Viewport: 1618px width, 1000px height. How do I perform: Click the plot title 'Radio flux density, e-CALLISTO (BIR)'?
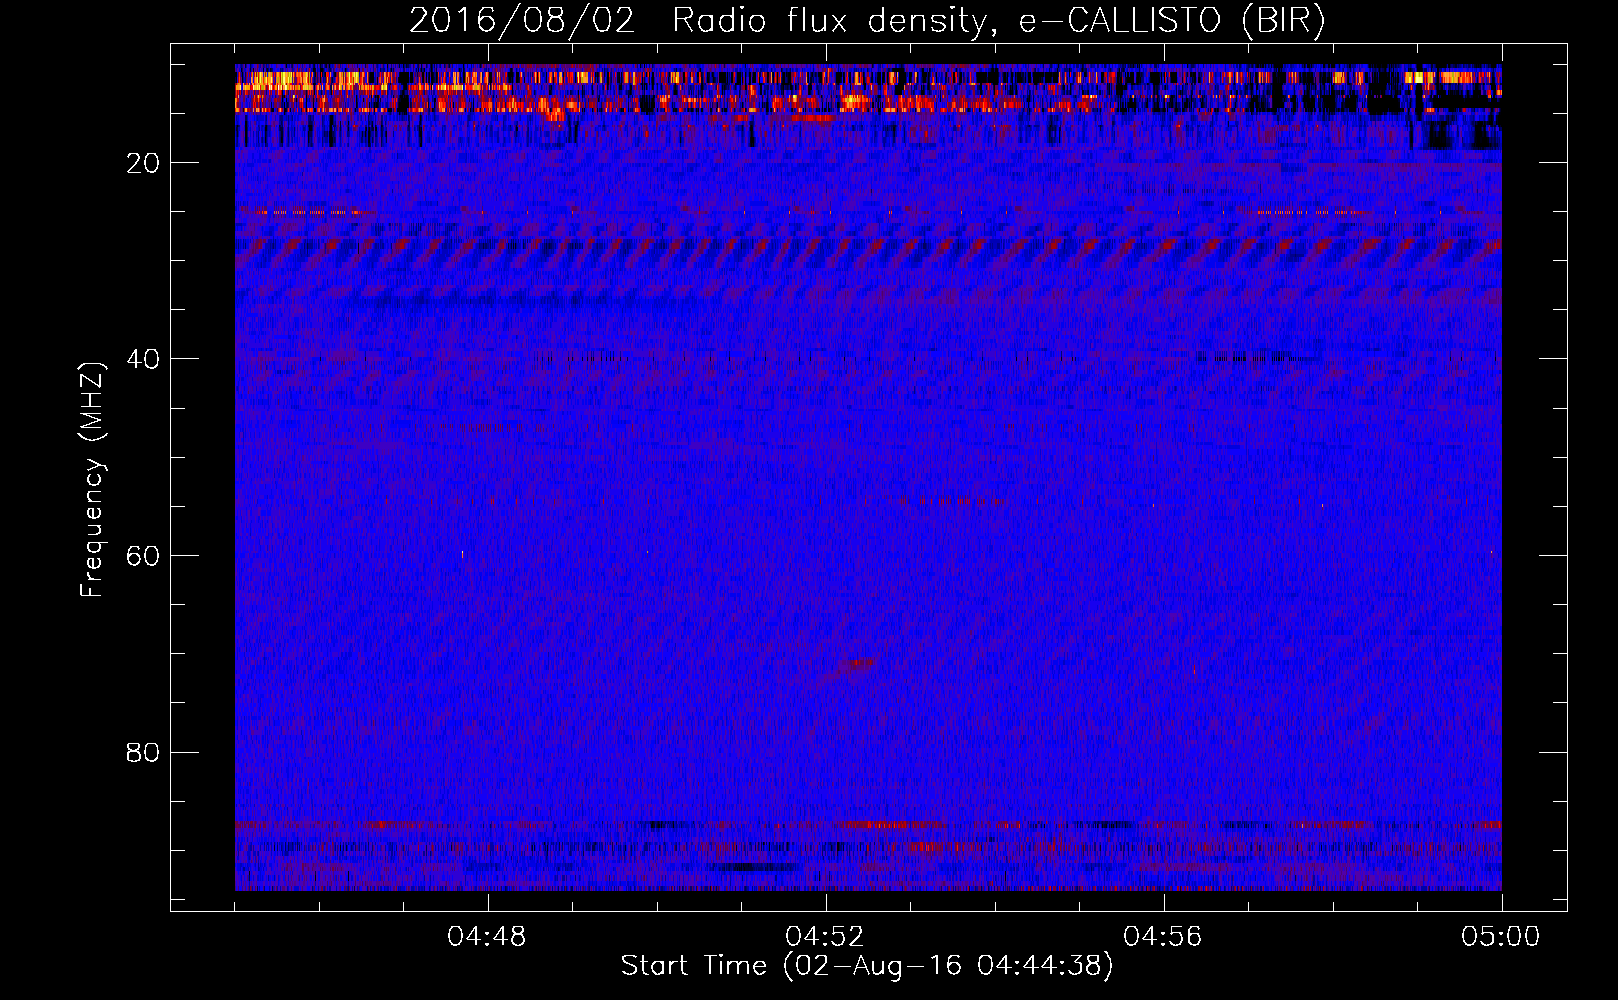click(x=998, y=21)
